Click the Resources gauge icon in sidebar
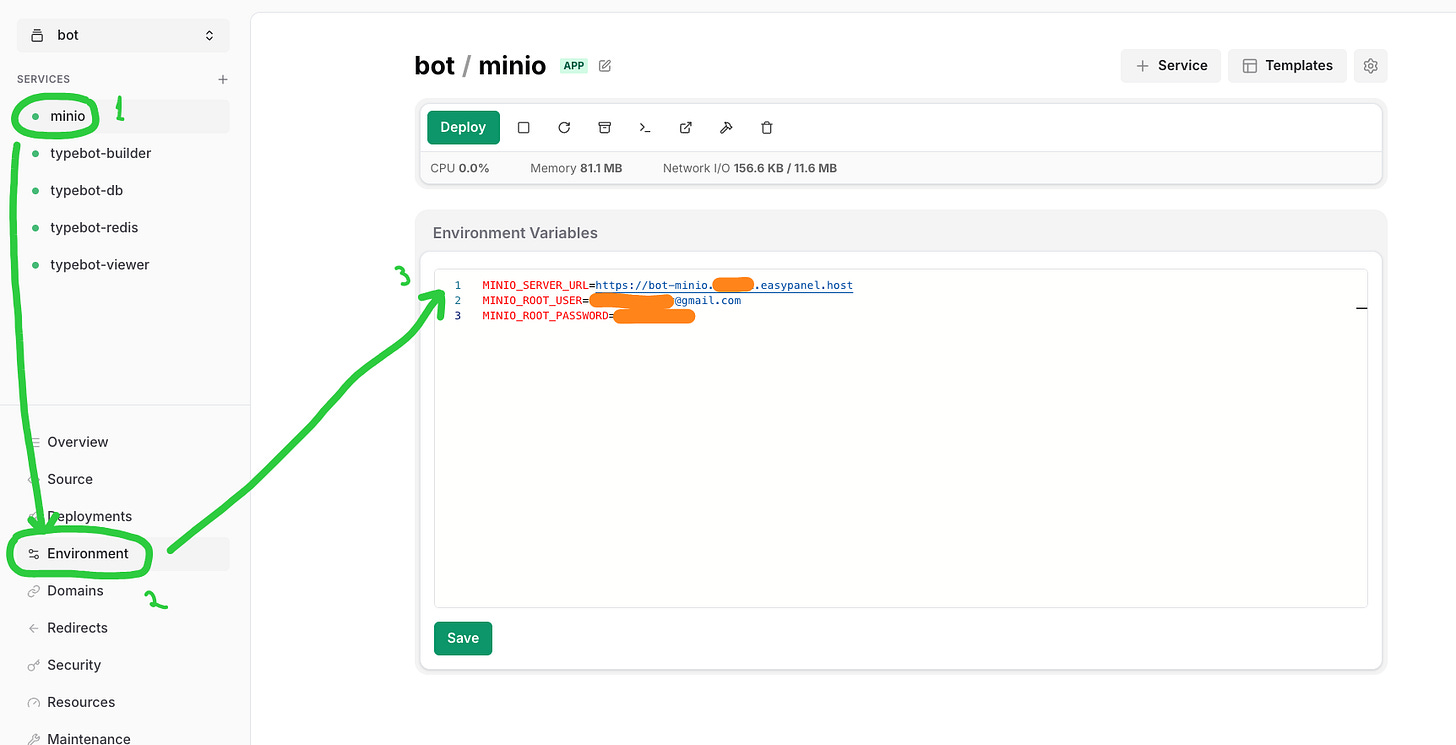 coord(34,702)
